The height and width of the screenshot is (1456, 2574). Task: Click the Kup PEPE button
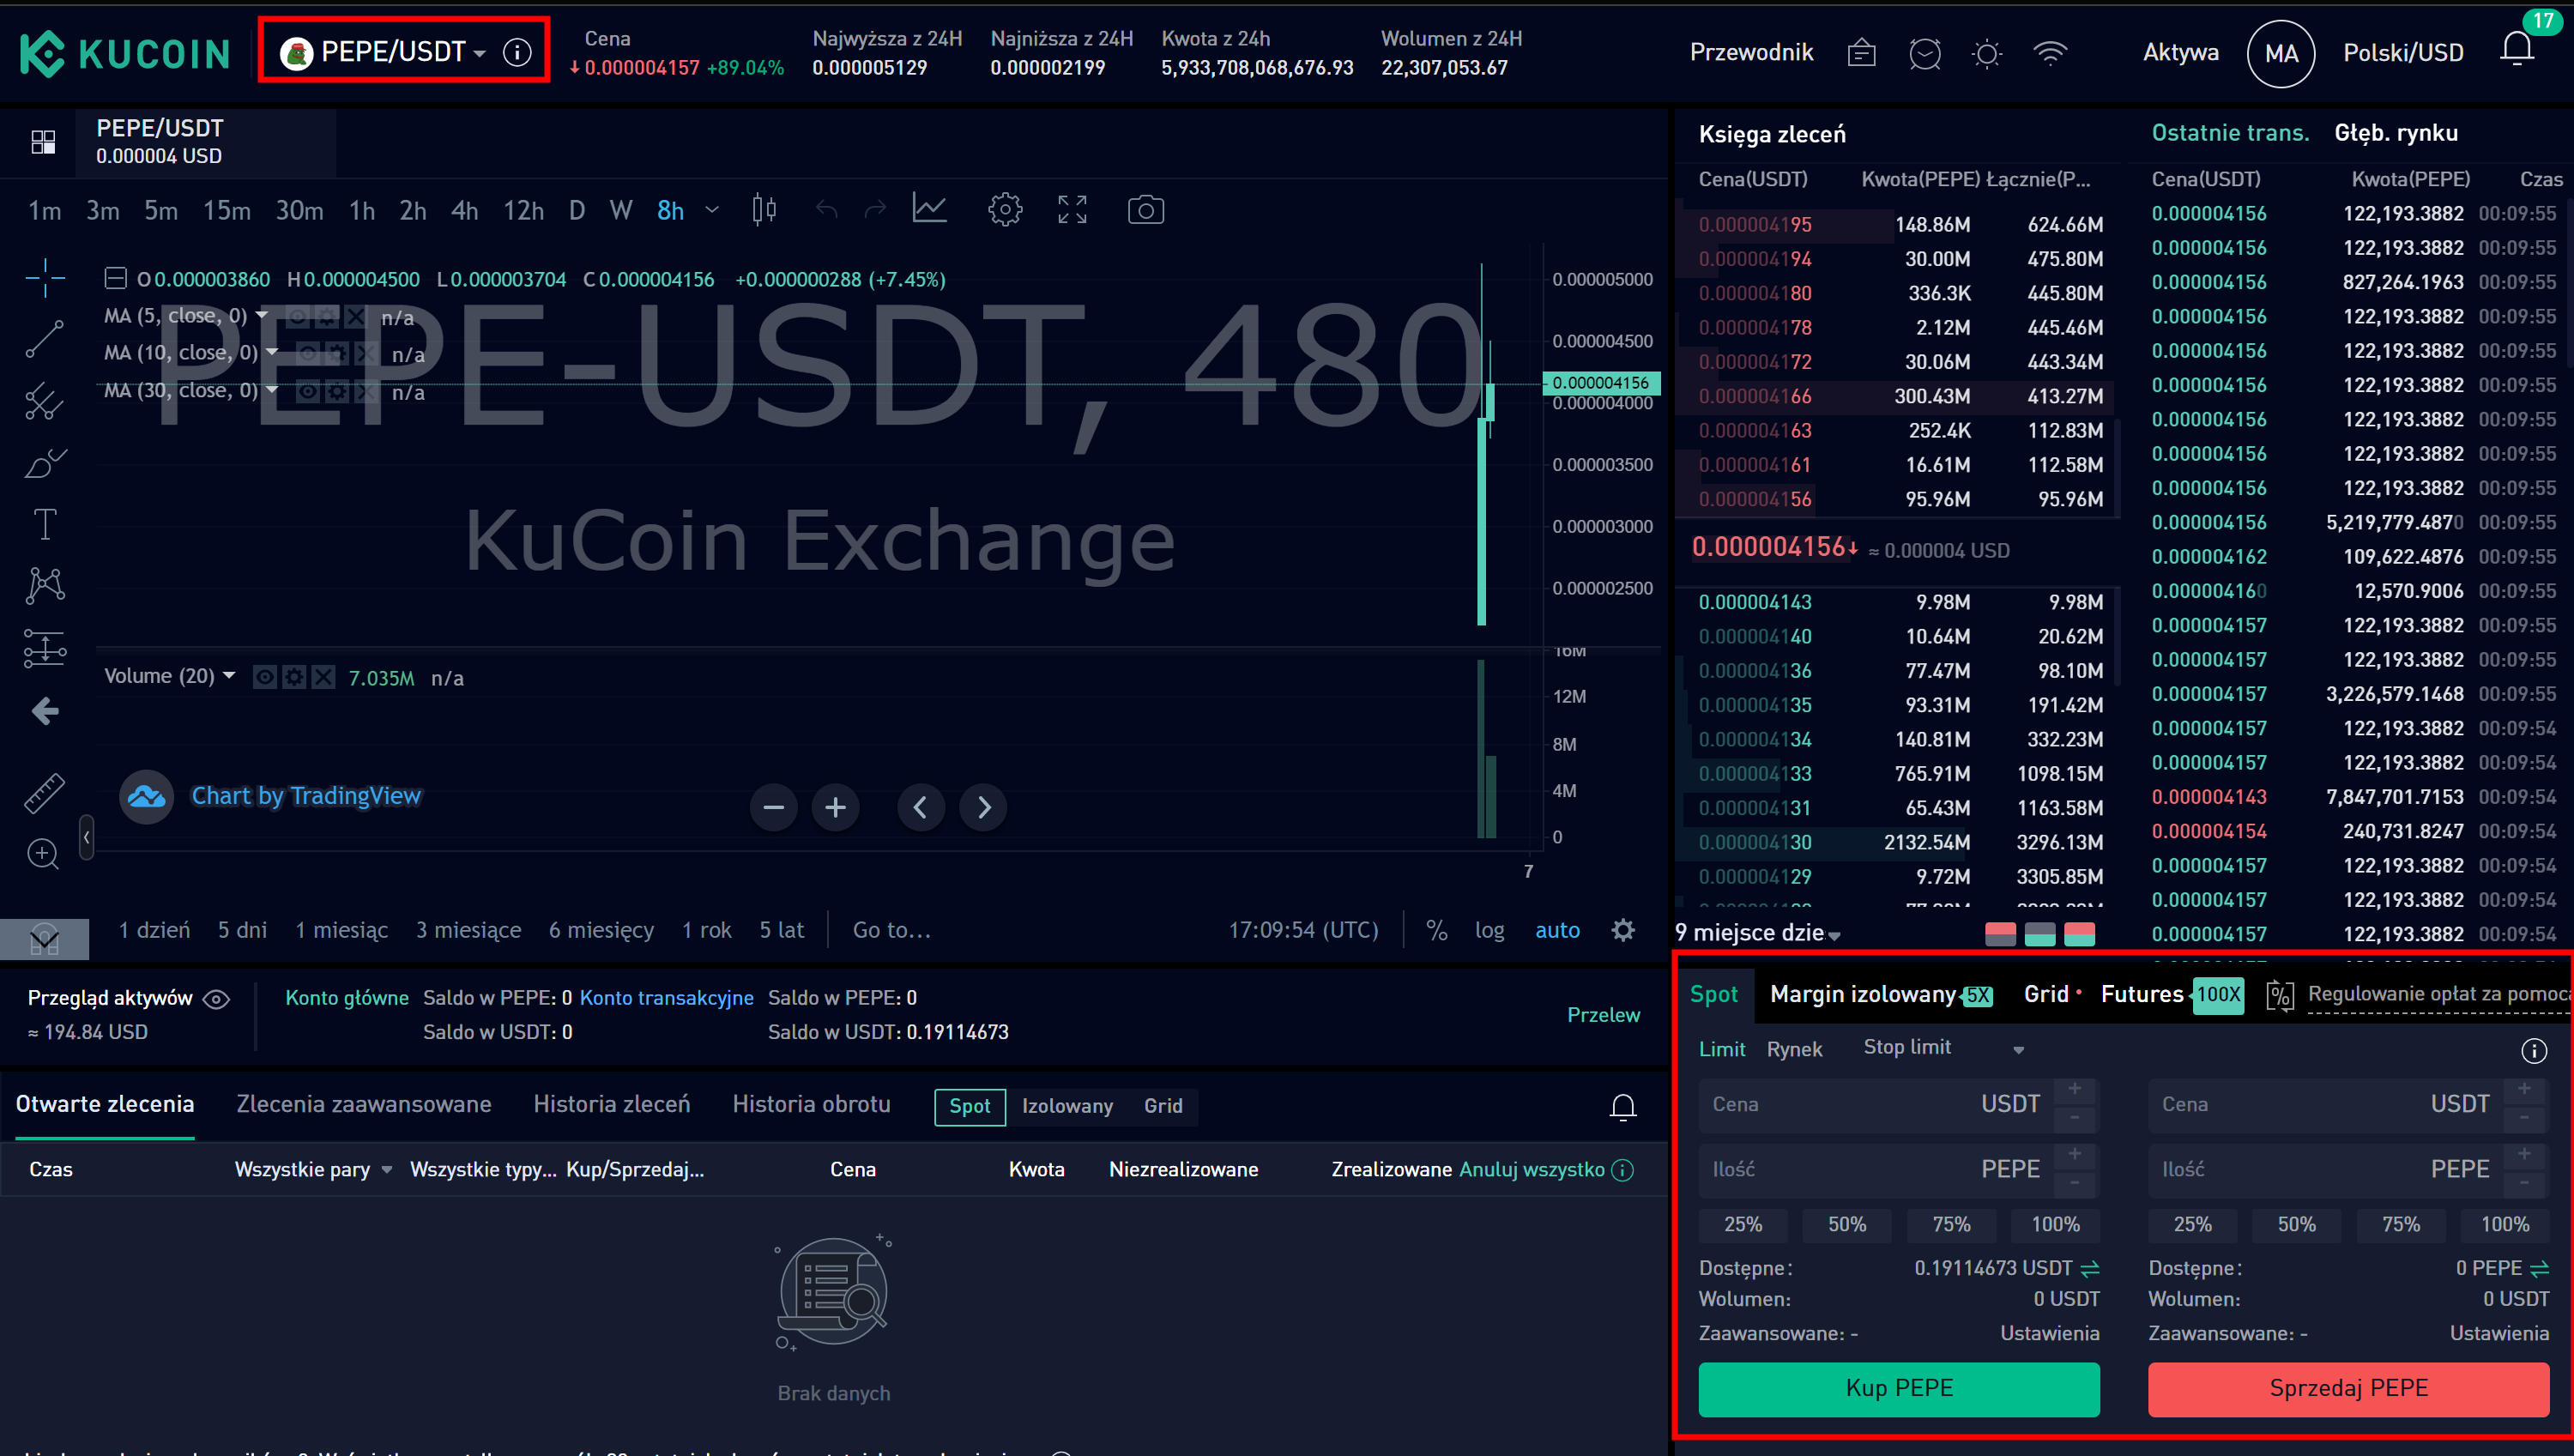1898,1388
